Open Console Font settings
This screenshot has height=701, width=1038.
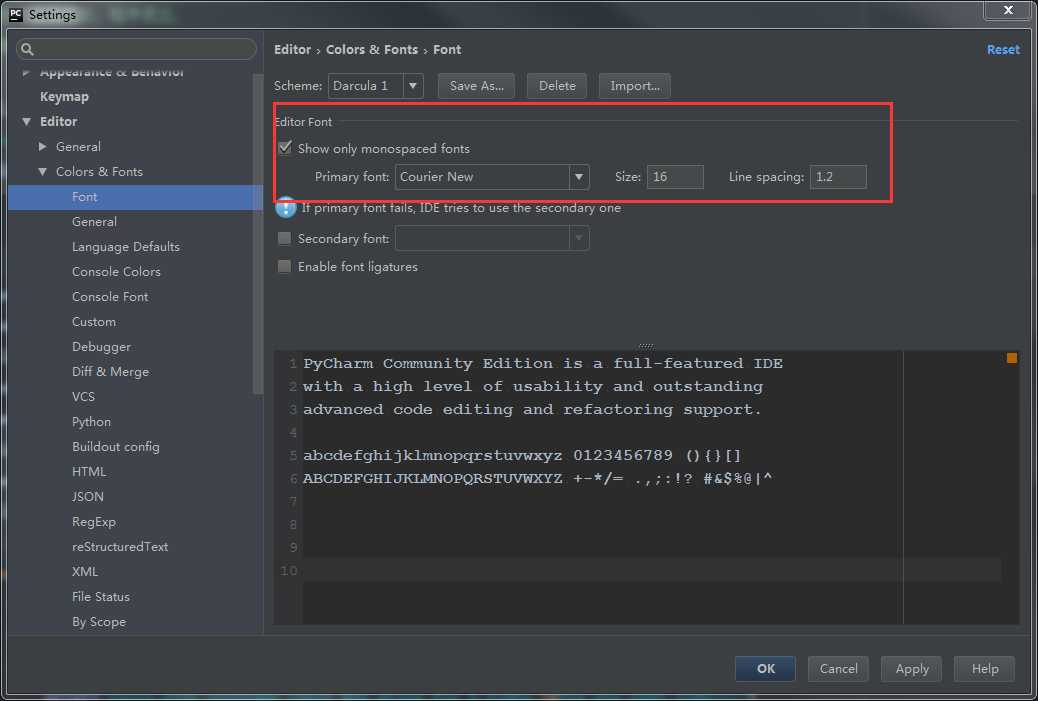click(x=110, y=297)
